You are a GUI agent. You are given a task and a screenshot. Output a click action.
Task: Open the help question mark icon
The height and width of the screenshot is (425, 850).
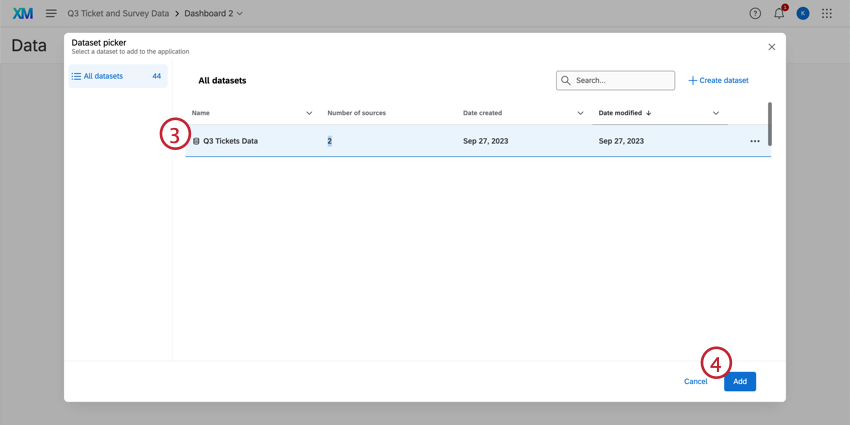(x=755, y=14)
